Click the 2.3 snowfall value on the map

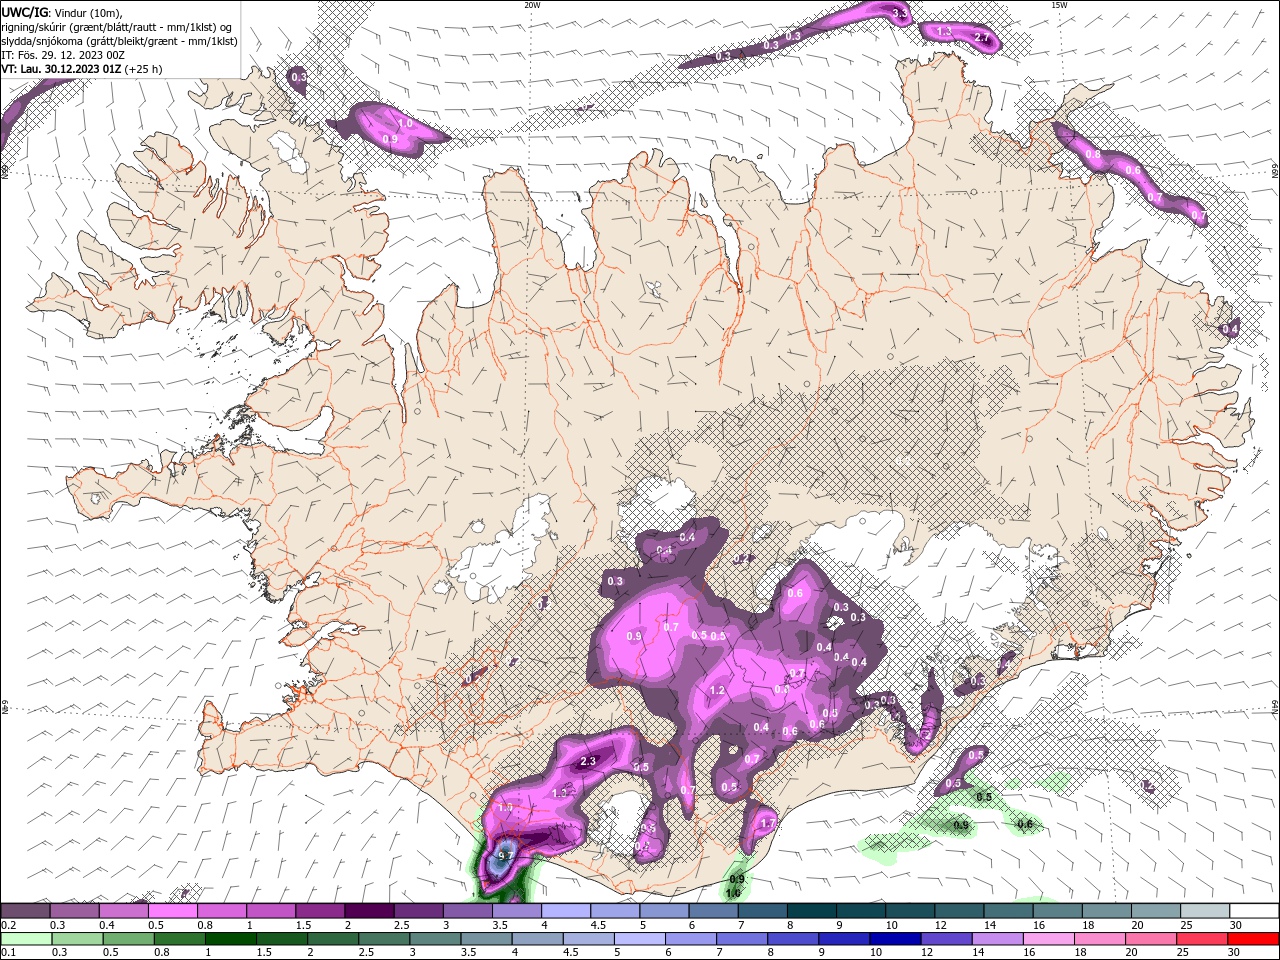588,761
